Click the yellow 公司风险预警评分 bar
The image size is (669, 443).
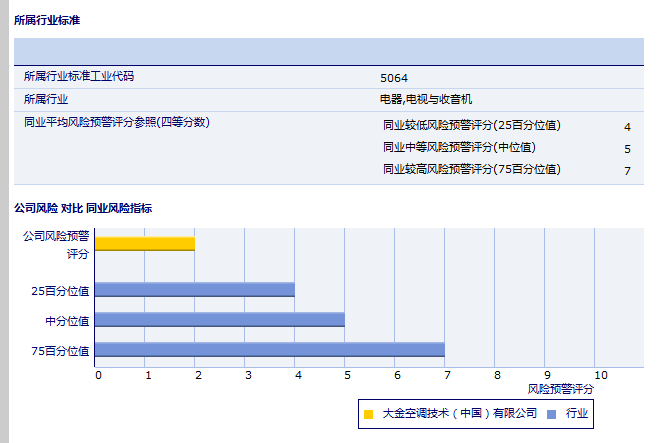[x=145, y=244]
